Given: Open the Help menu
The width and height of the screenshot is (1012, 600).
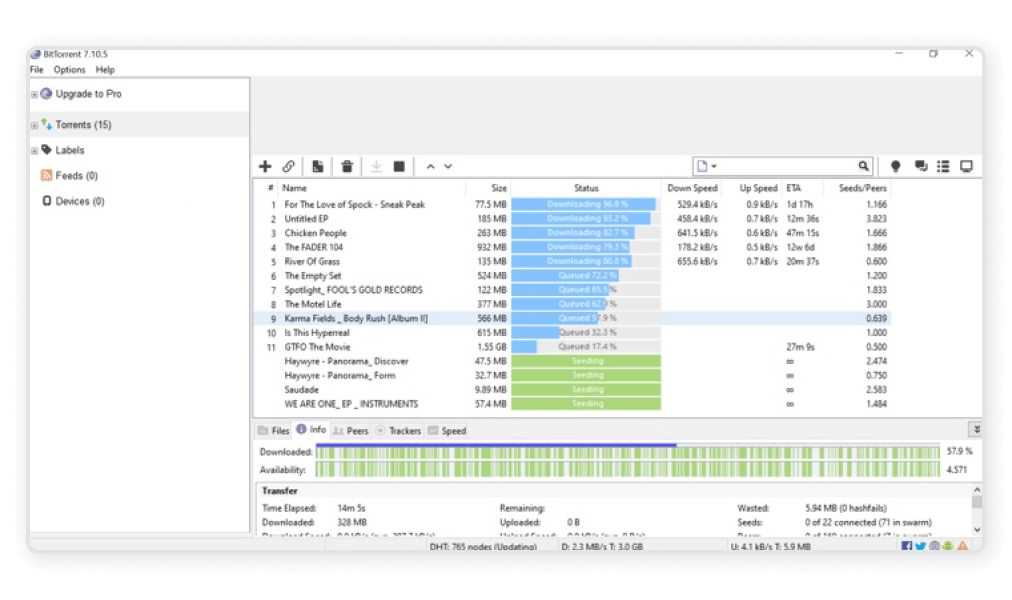Looking at the screenshot, I should pos(105,70).
